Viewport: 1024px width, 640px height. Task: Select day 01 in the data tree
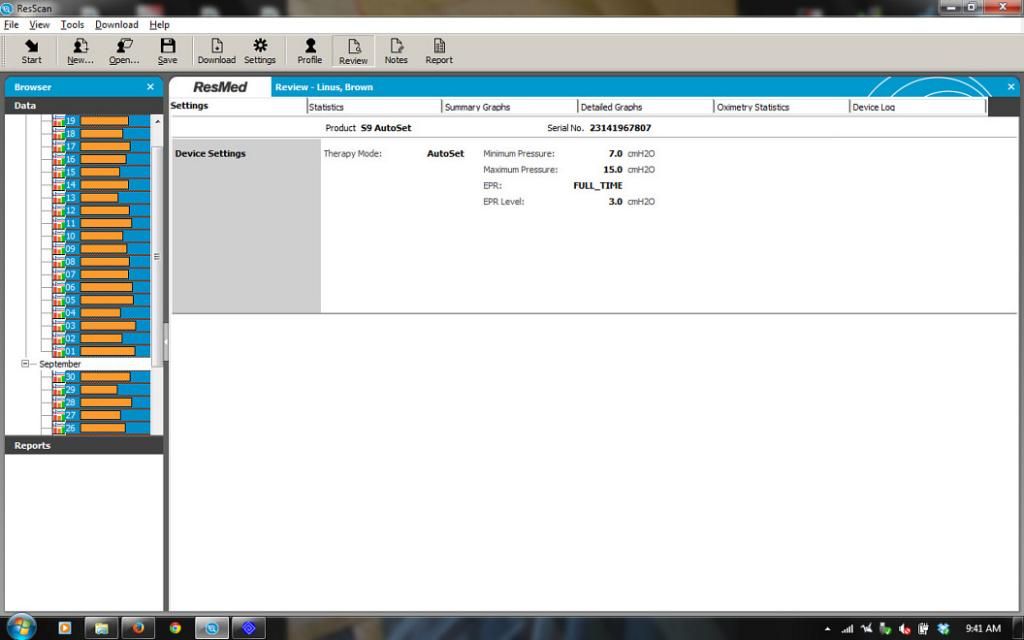pyautogui.click(x=101, y=351)
